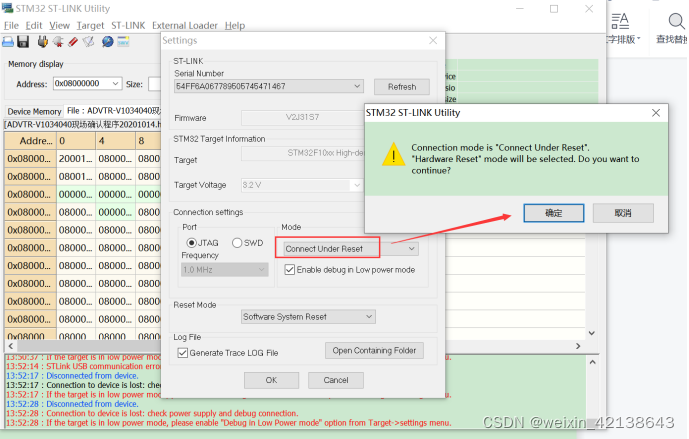Screen dimensions: 689x439
Task: Click the Firmware version field V2J31S7
Action: coord(302,117)
